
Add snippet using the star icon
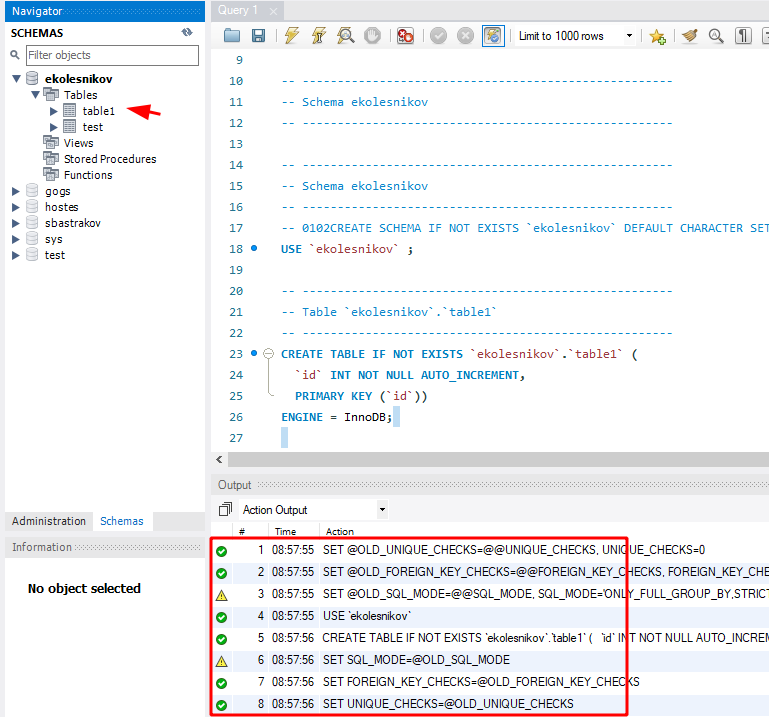pos(656,36)
